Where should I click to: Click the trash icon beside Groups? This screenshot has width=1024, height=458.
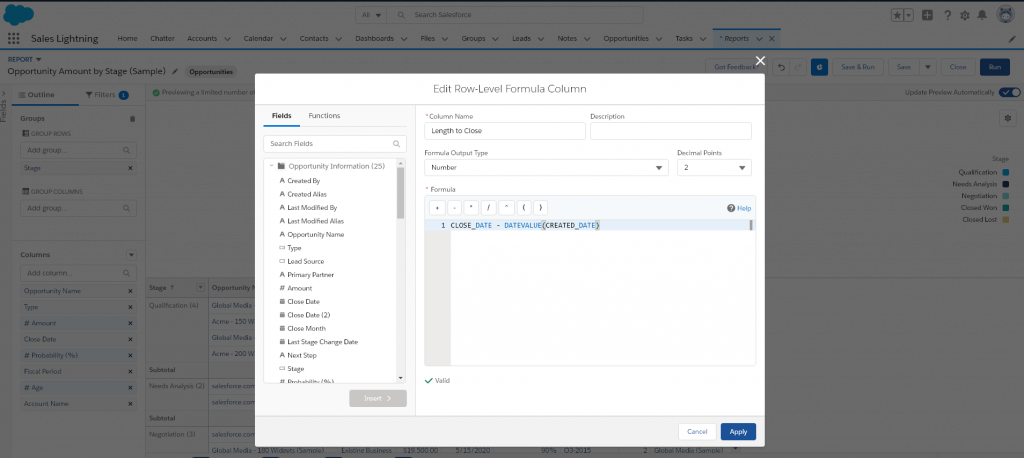[133, 119]
